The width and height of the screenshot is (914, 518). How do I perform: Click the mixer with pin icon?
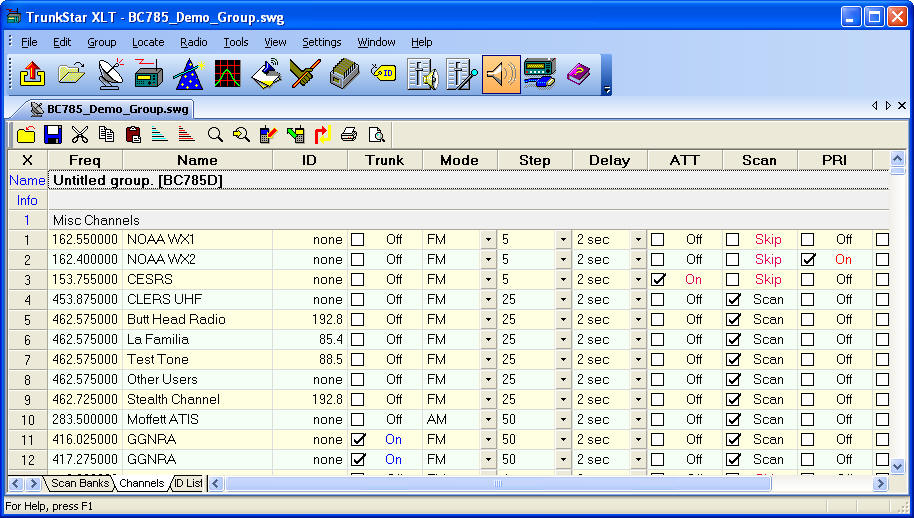(x=462, y=74)
